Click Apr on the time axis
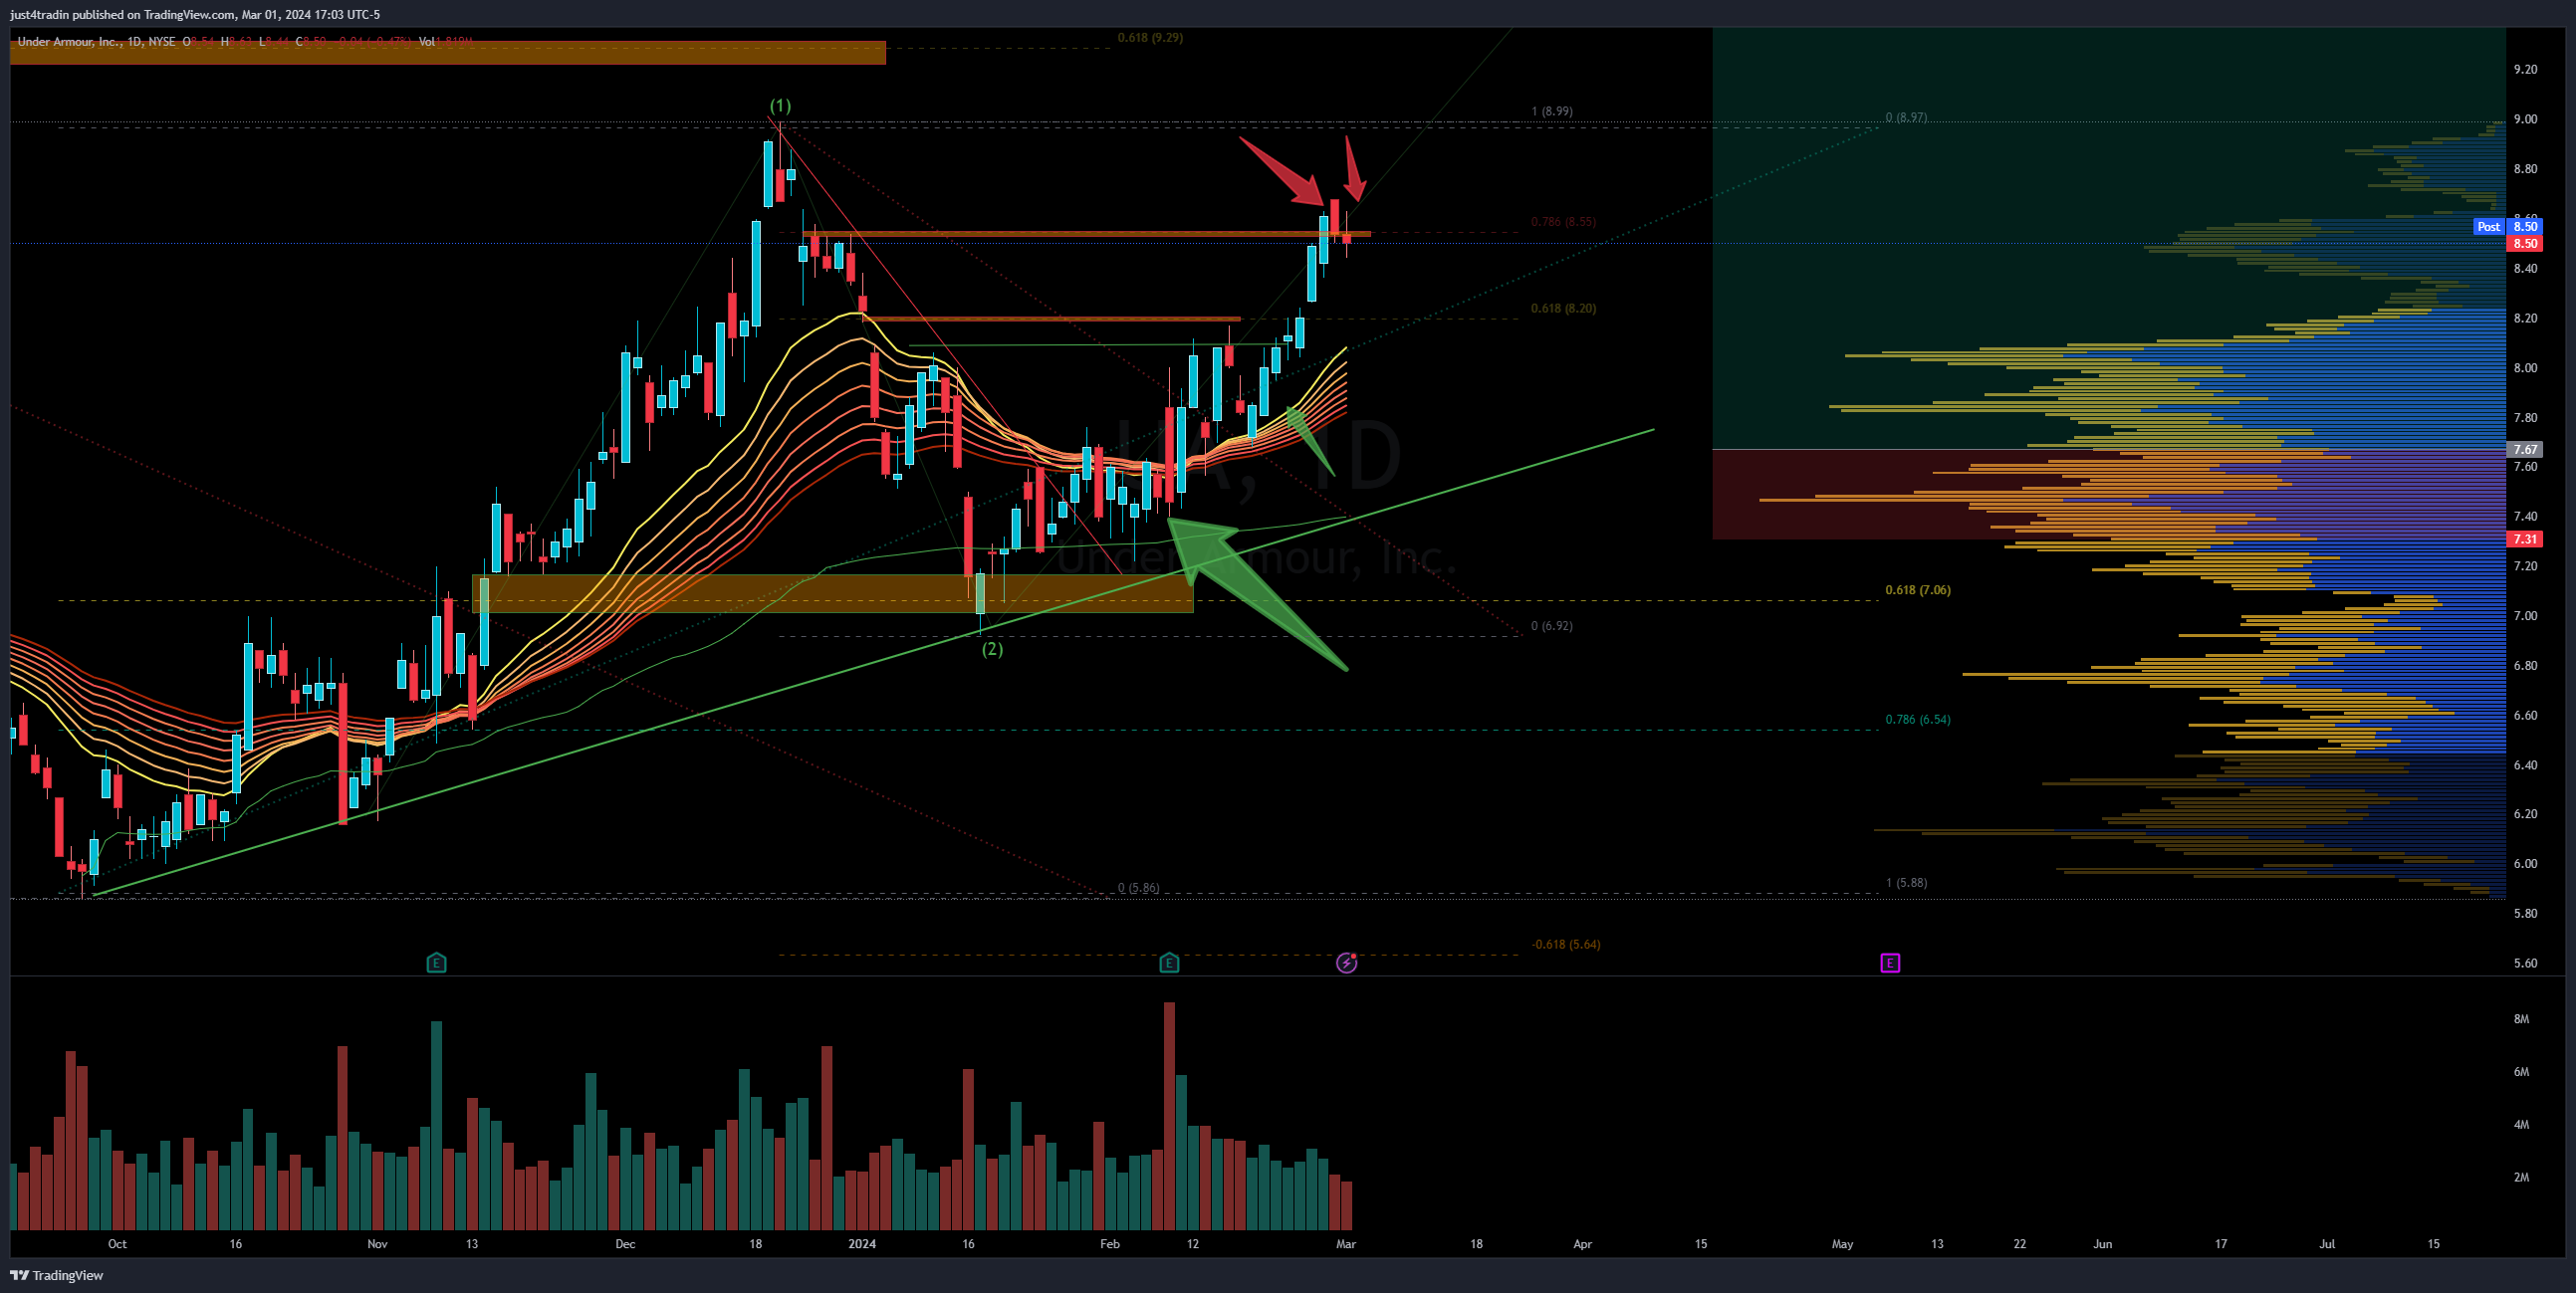2576x1293 pixels. (1582, 1244)
